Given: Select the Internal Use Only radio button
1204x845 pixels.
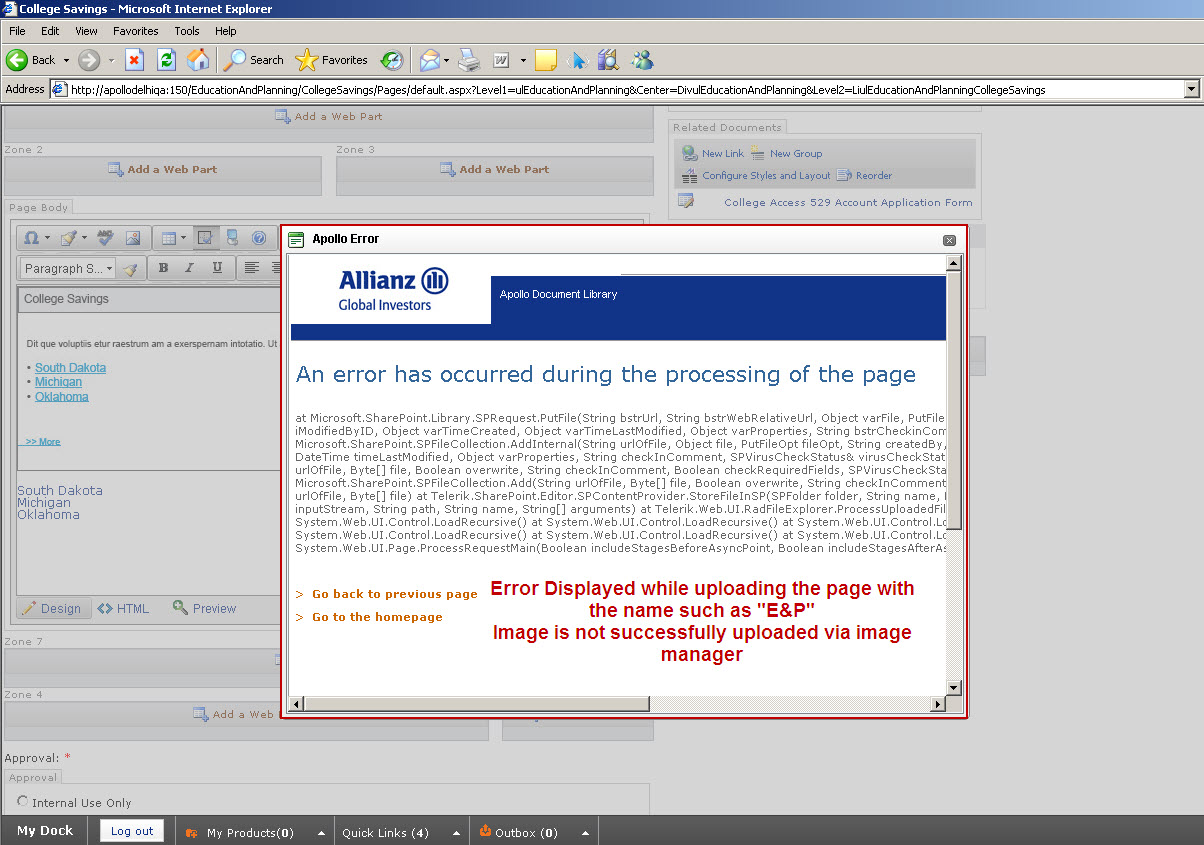Looking at the screenshot, I should (x=22, y=802).
